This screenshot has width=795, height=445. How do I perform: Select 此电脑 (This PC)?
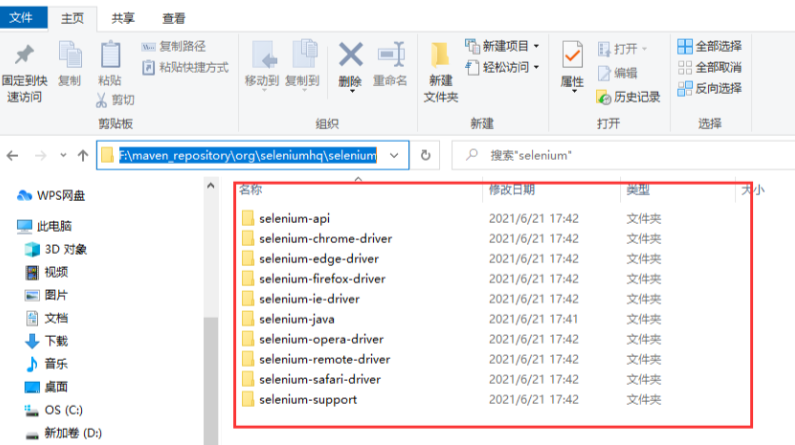tap(45, 226)
